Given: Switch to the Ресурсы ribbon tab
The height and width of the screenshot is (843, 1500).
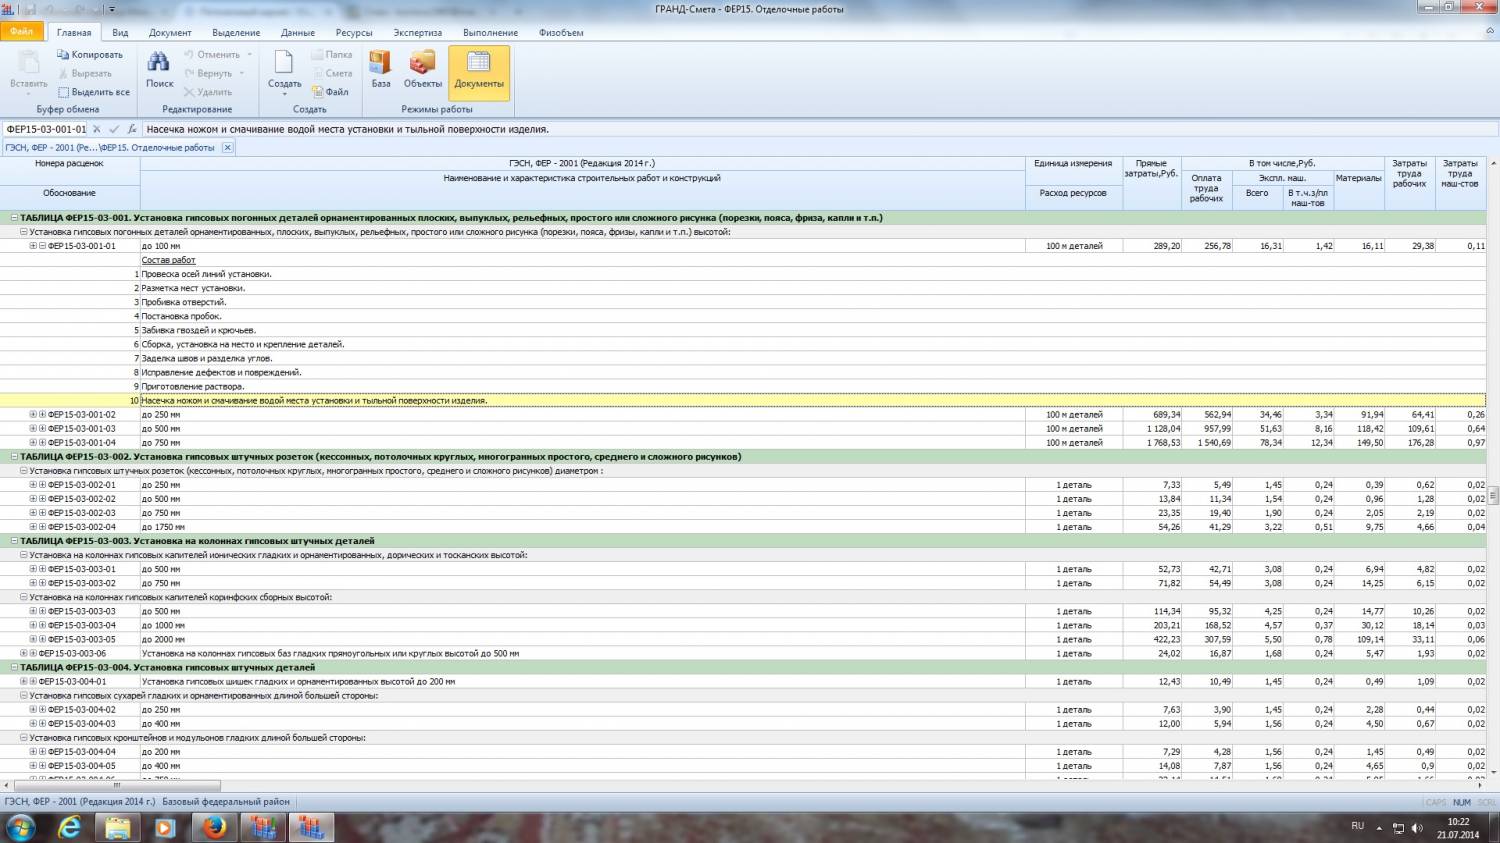Looking at the screenshot, I should click(354, 32).
